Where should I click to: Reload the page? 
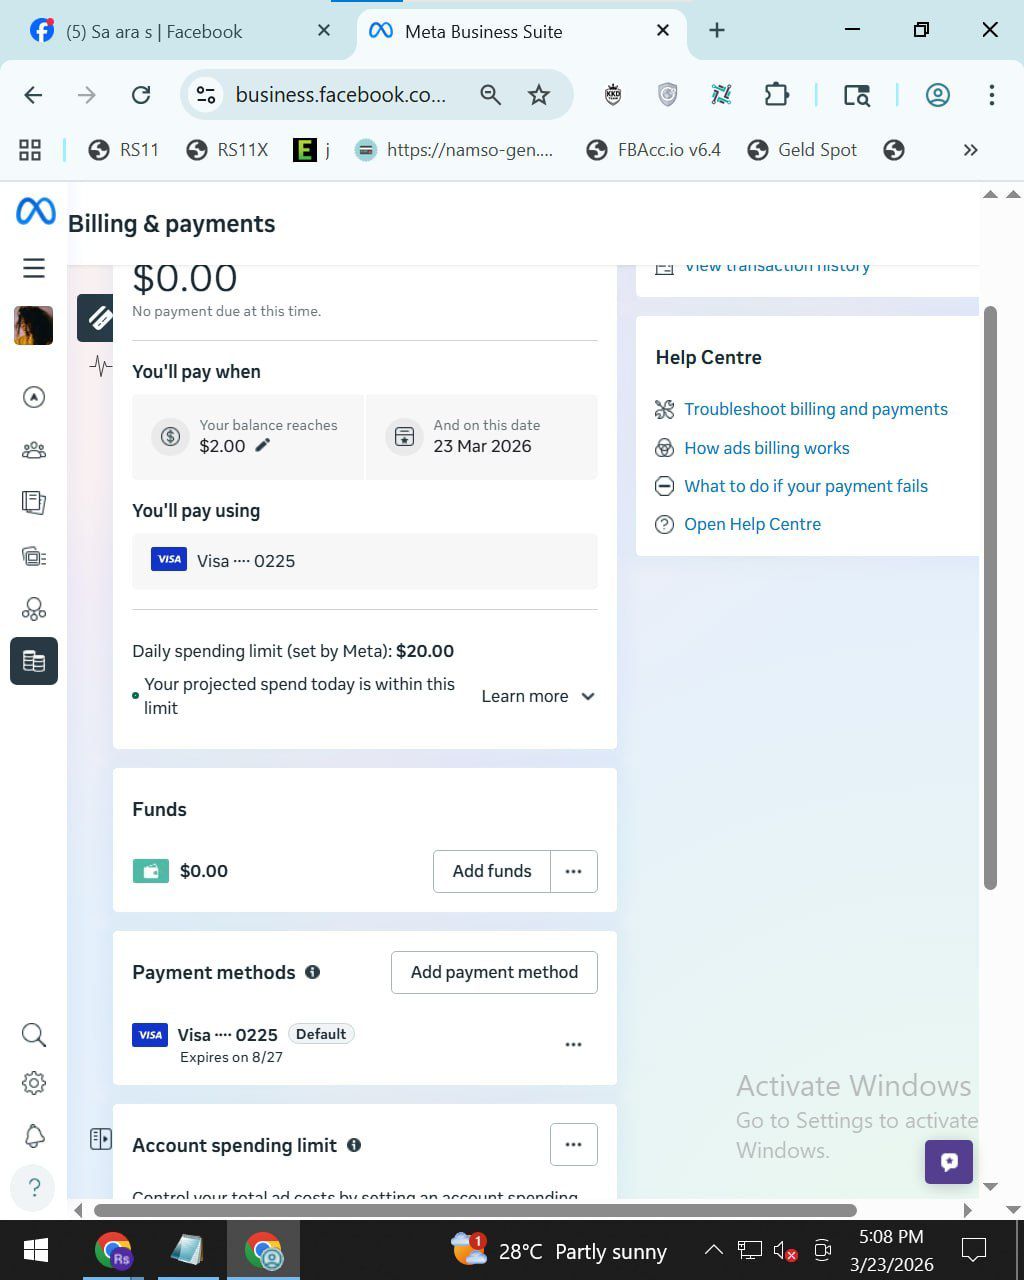(141, 95)
